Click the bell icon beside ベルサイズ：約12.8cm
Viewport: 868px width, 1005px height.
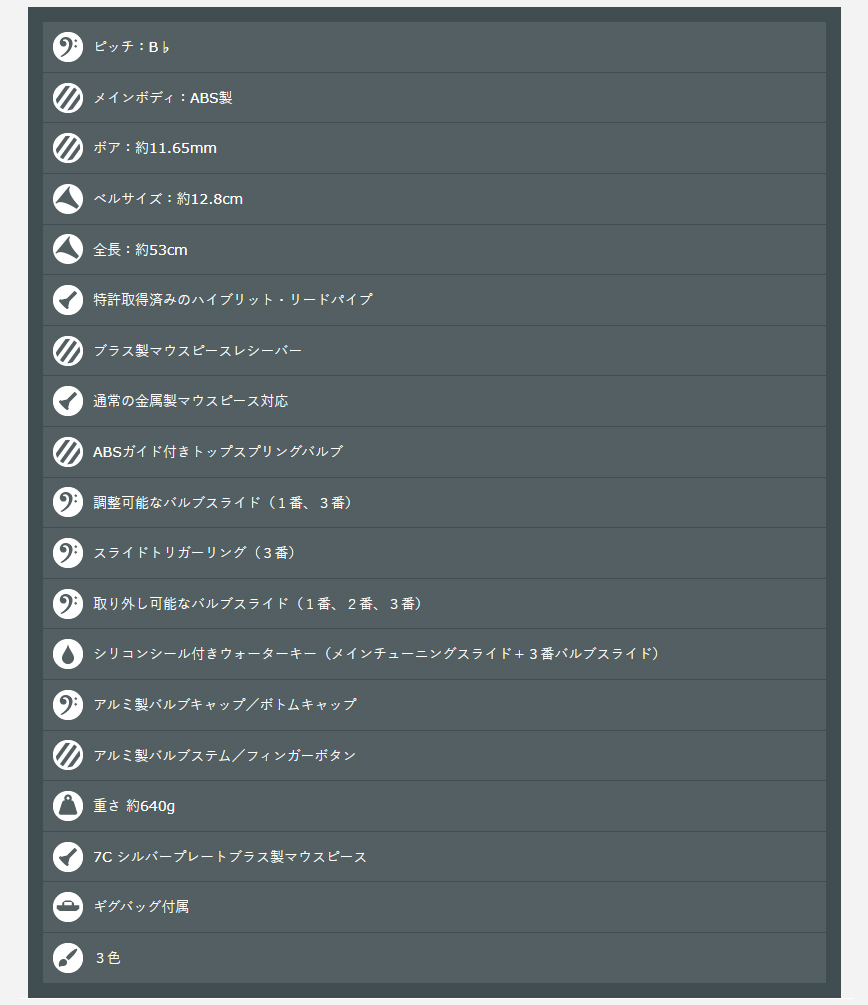click(68, 199)
